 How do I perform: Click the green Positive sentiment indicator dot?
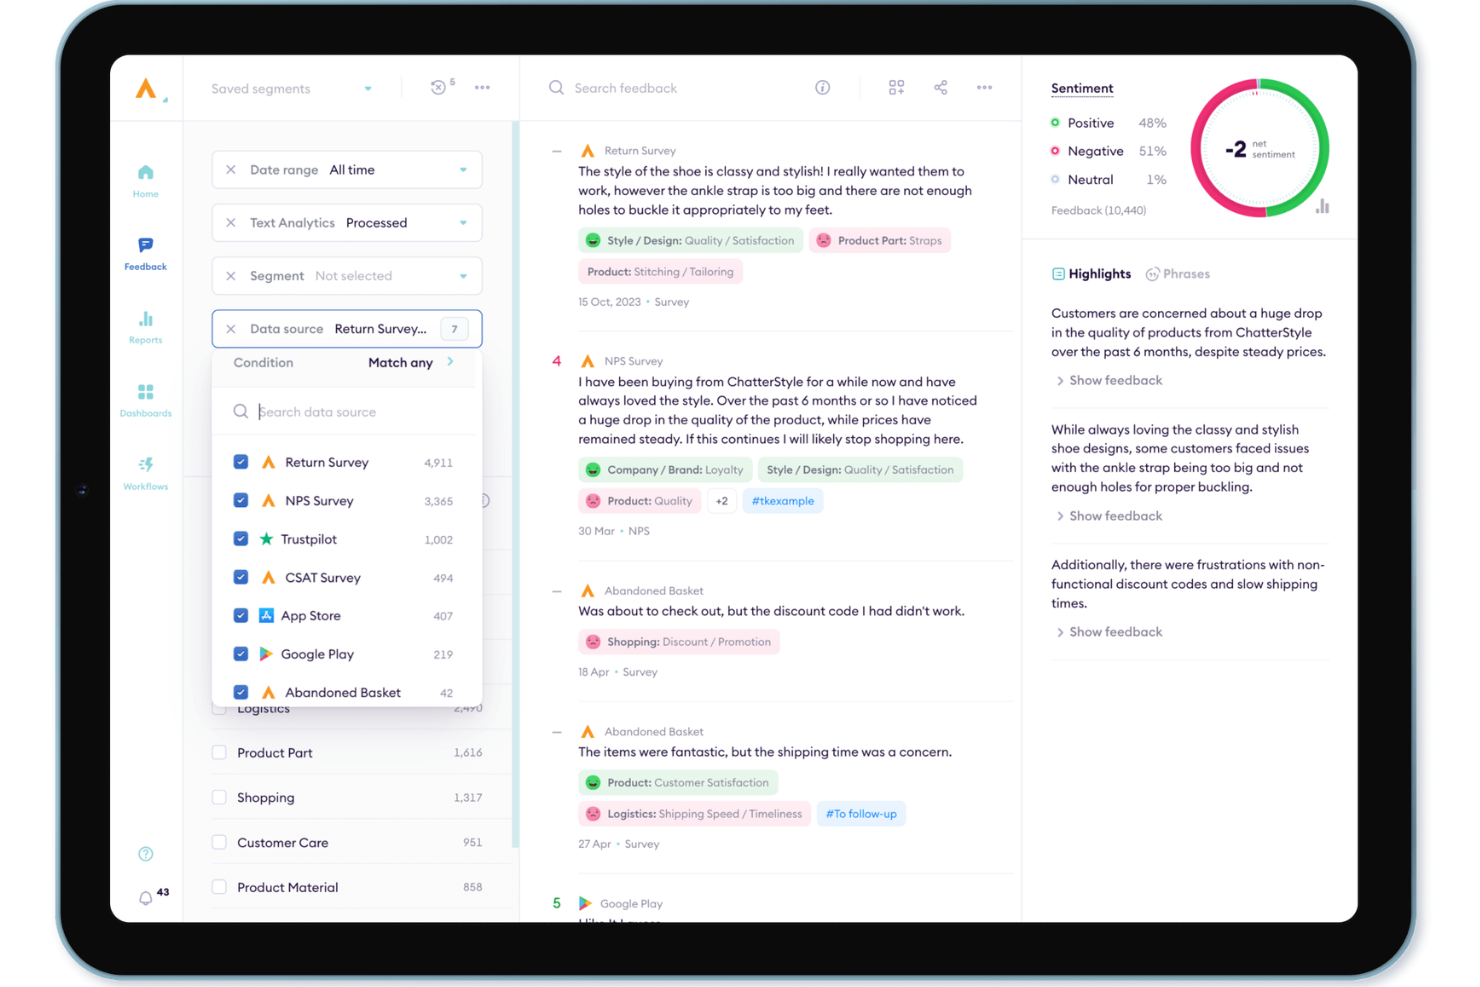[1054, 122]
